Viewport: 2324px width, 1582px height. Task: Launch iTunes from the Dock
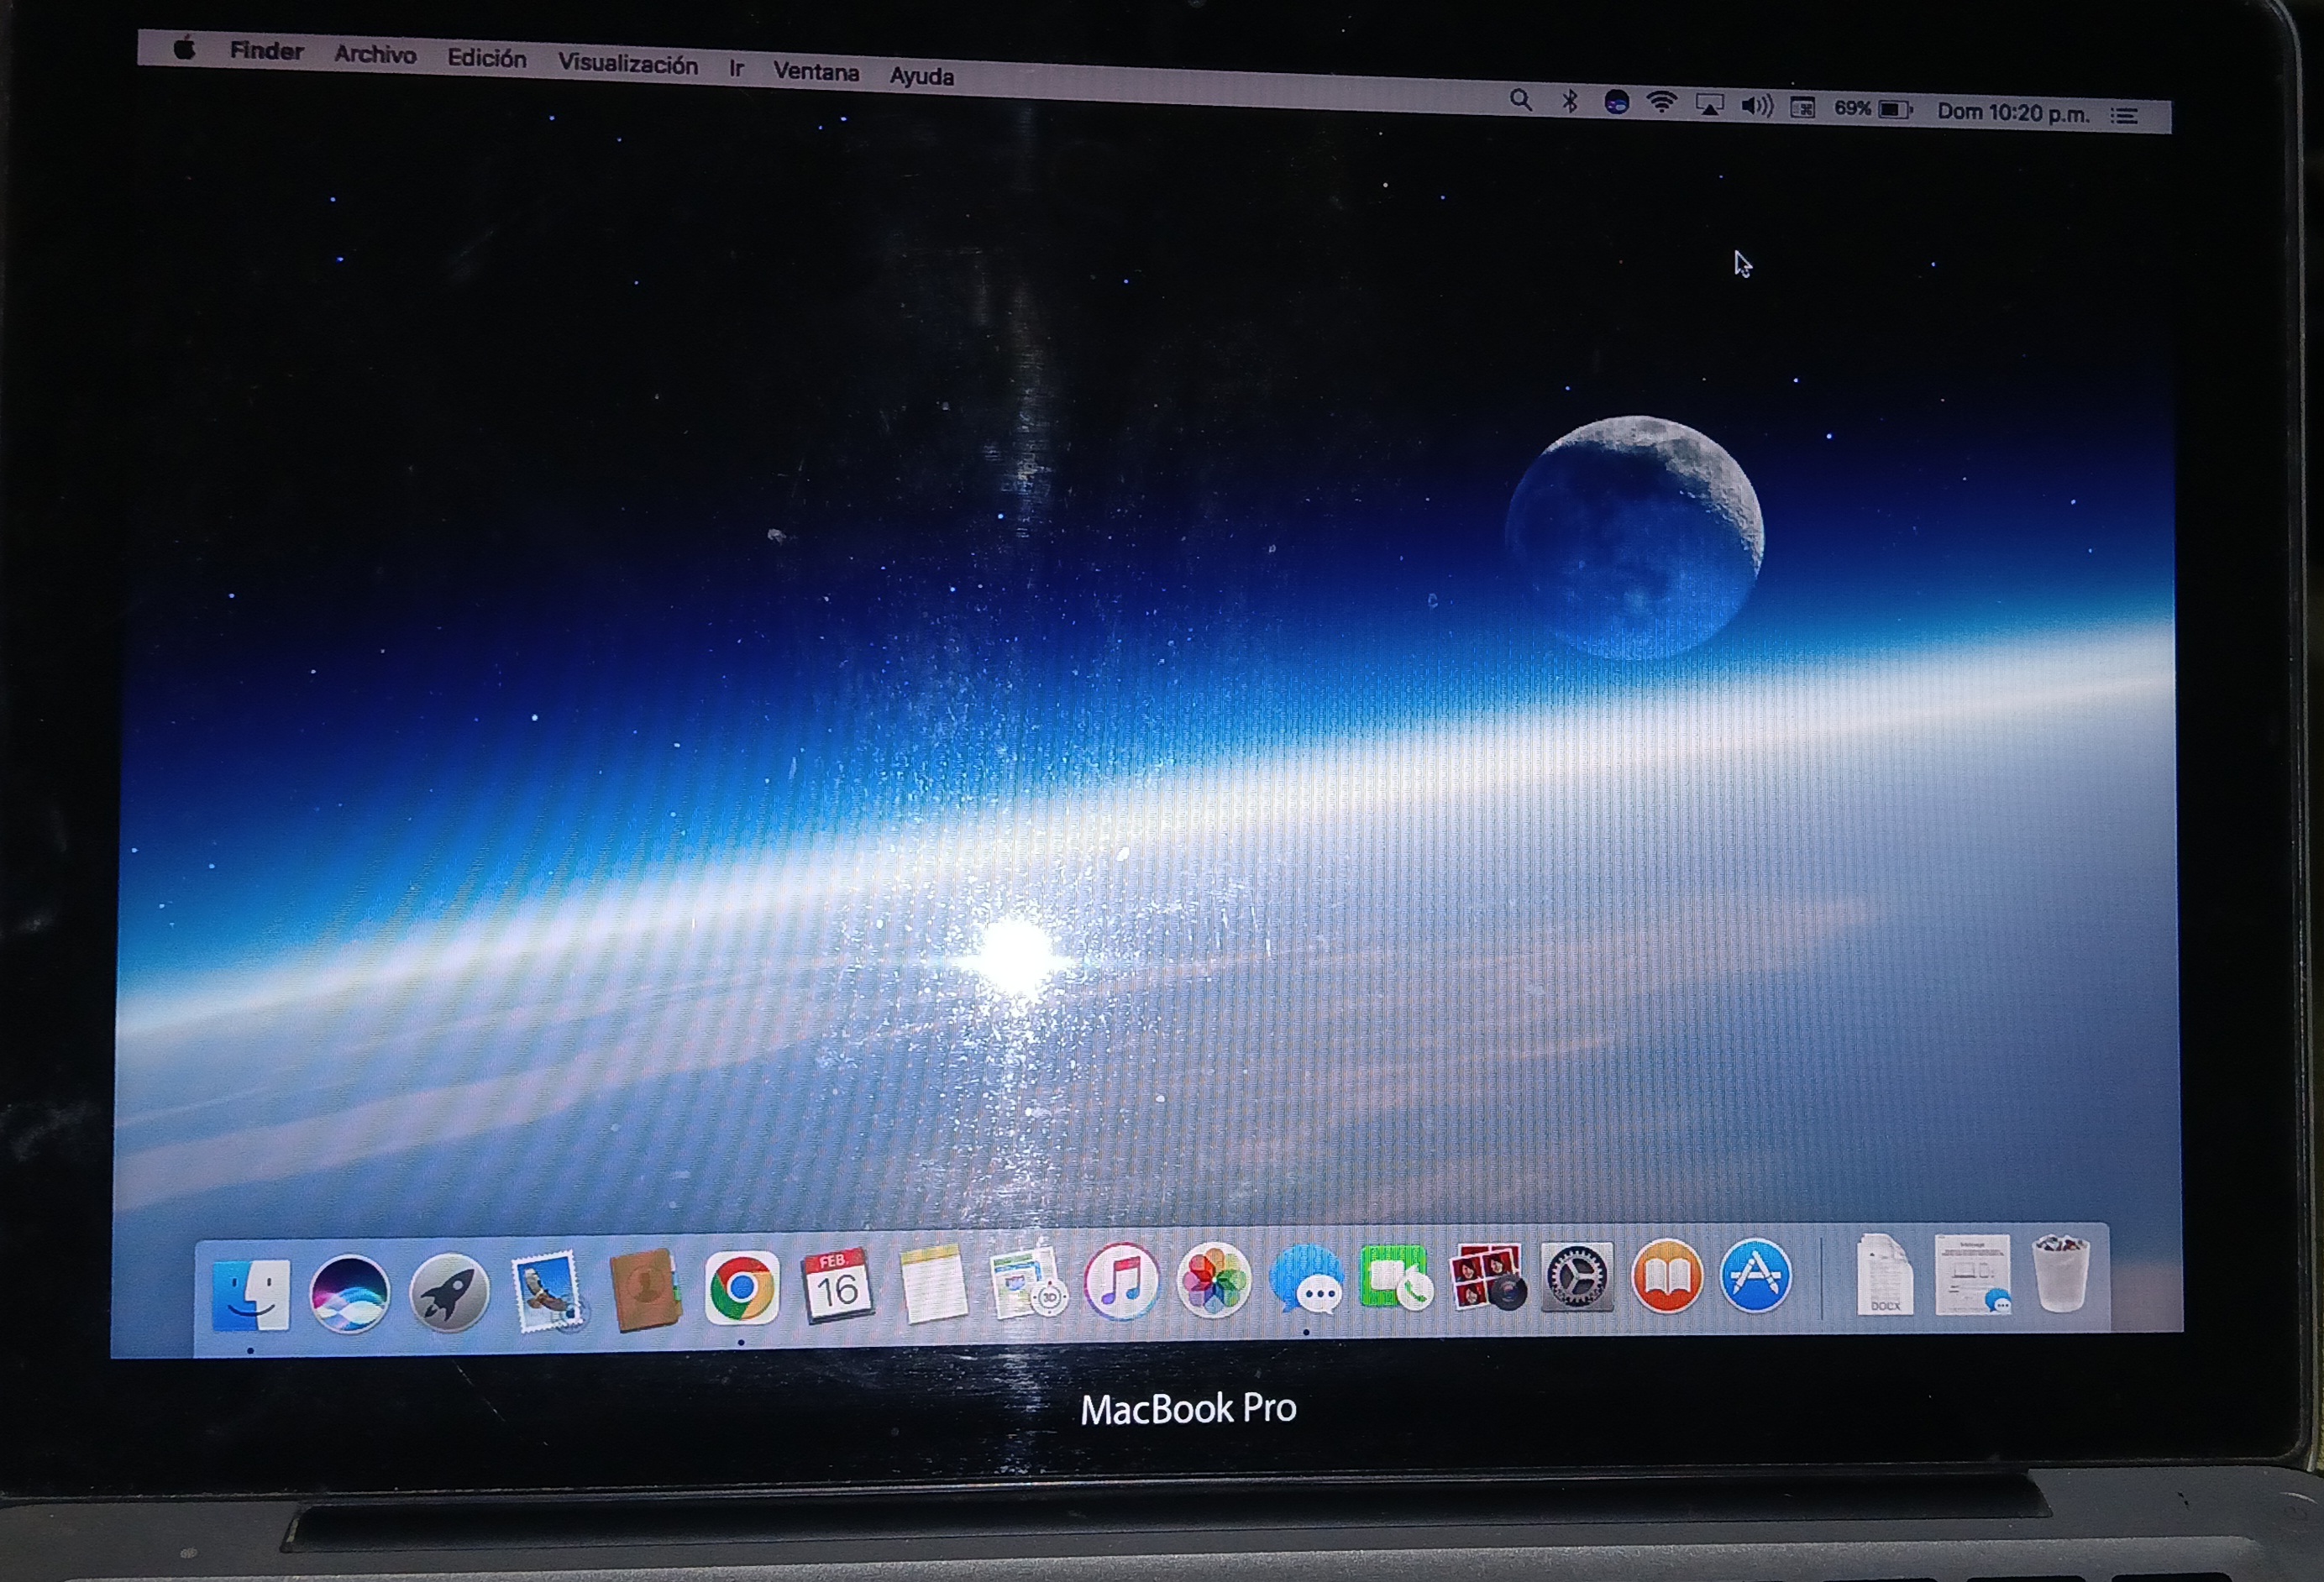click(x=1121, y=1281)
